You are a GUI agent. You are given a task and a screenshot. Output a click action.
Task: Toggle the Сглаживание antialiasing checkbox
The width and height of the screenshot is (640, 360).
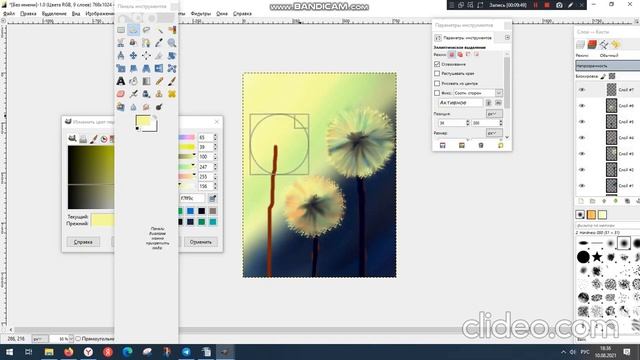click(x=437, y=64)
